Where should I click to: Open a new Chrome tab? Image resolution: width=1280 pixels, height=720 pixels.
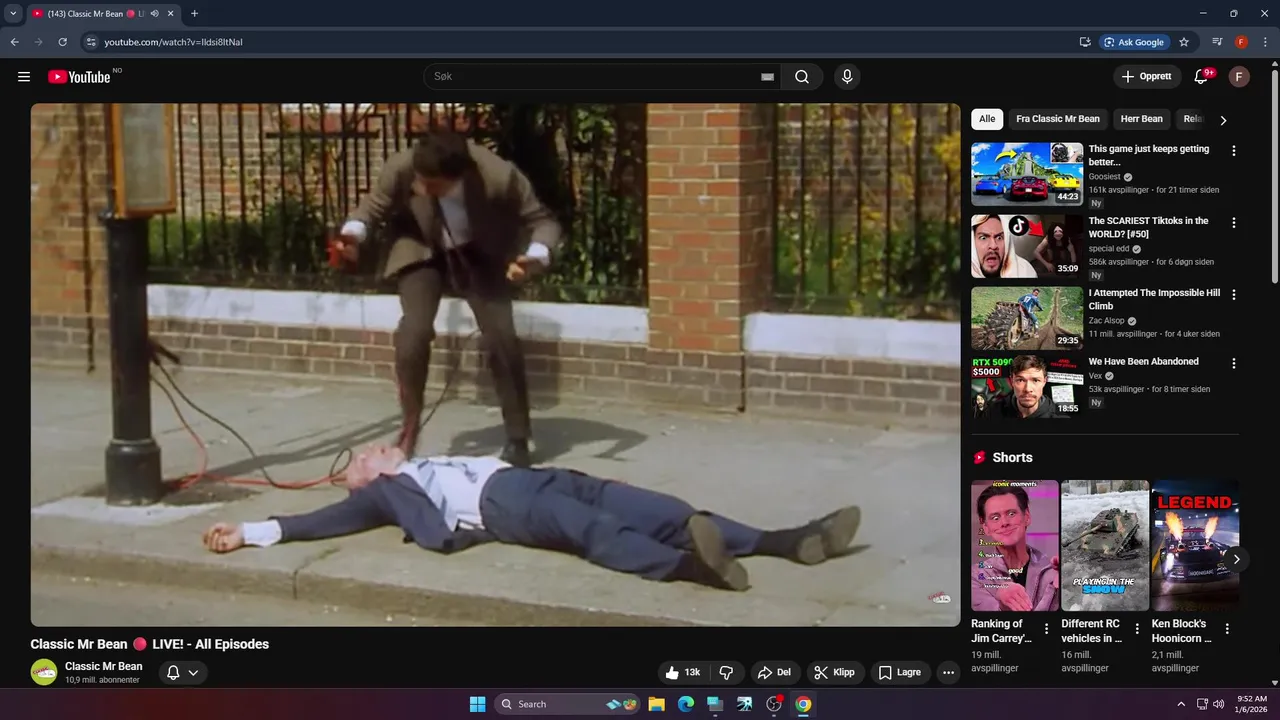coord(194,14)
